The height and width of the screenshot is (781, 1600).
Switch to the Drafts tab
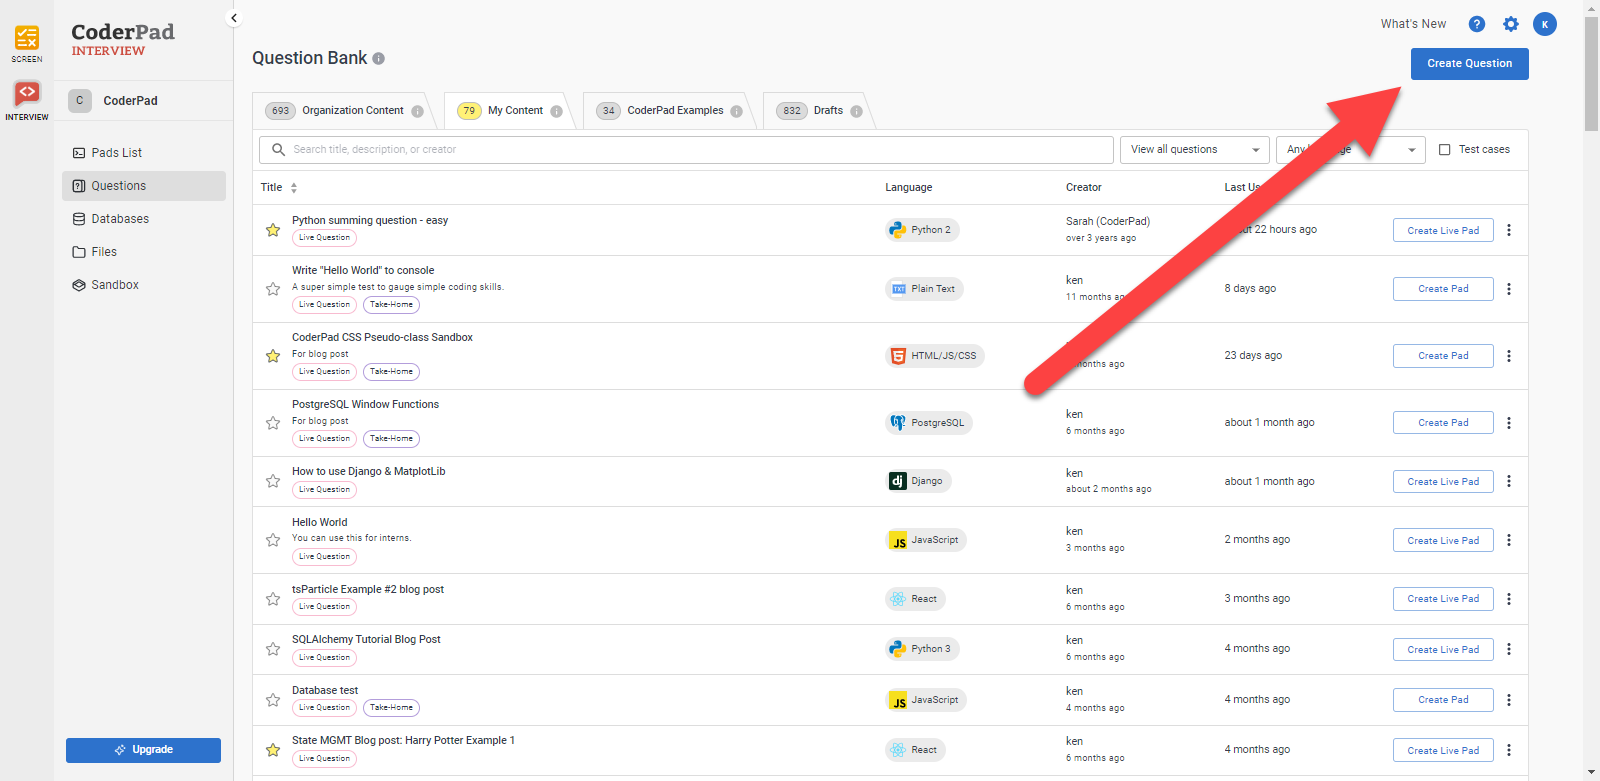click(819, 111)
